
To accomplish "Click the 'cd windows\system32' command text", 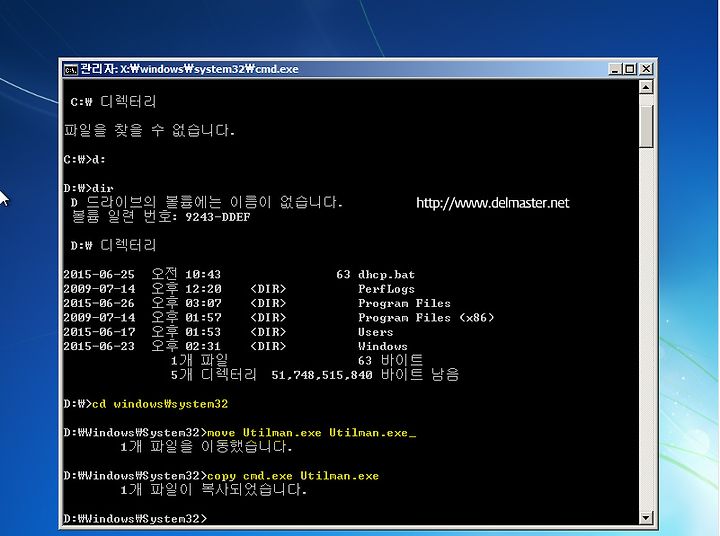I will coord(160,404).
